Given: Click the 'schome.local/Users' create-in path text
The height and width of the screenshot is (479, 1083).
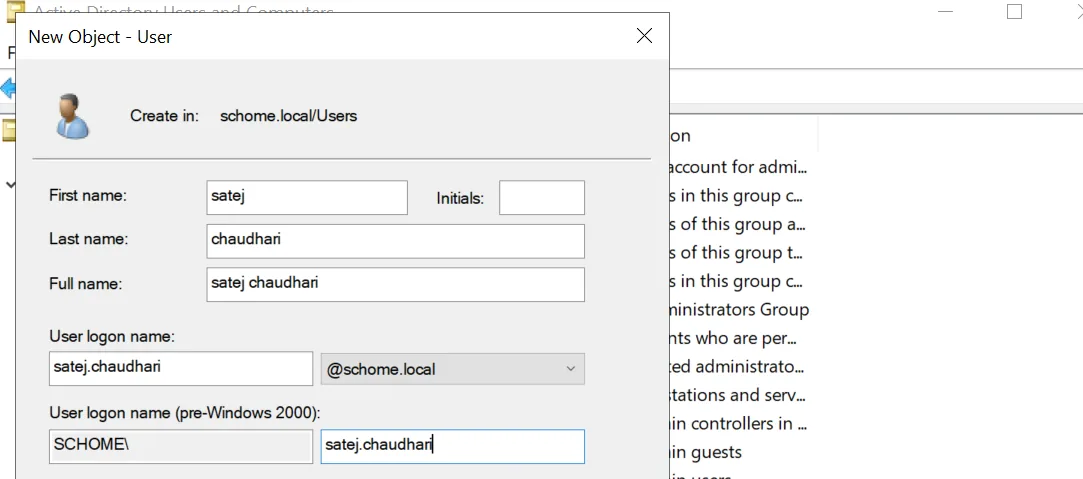Looking at the screenshot, I should click(x=288, y=116).
